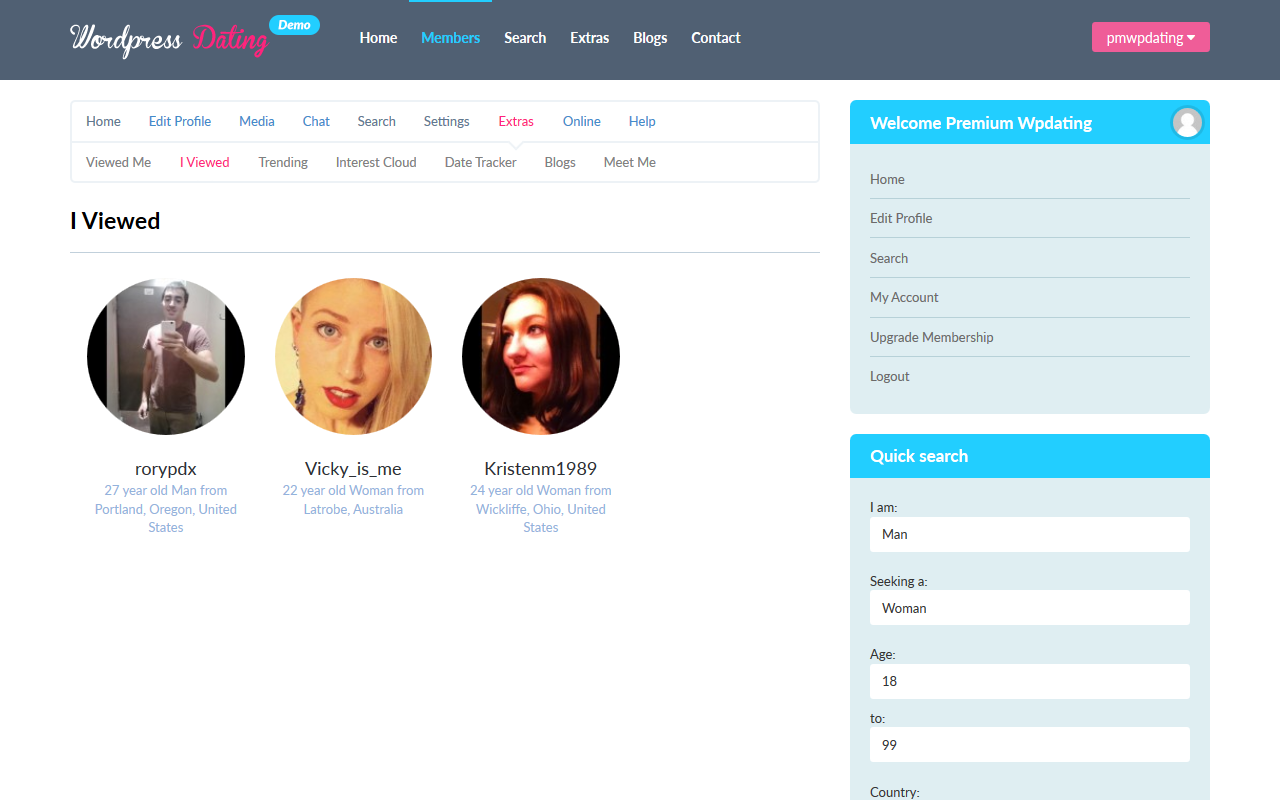Open the minimum Age 18 dropdown
Viewport: 1280px width, 800px height.
point(1030,681)
